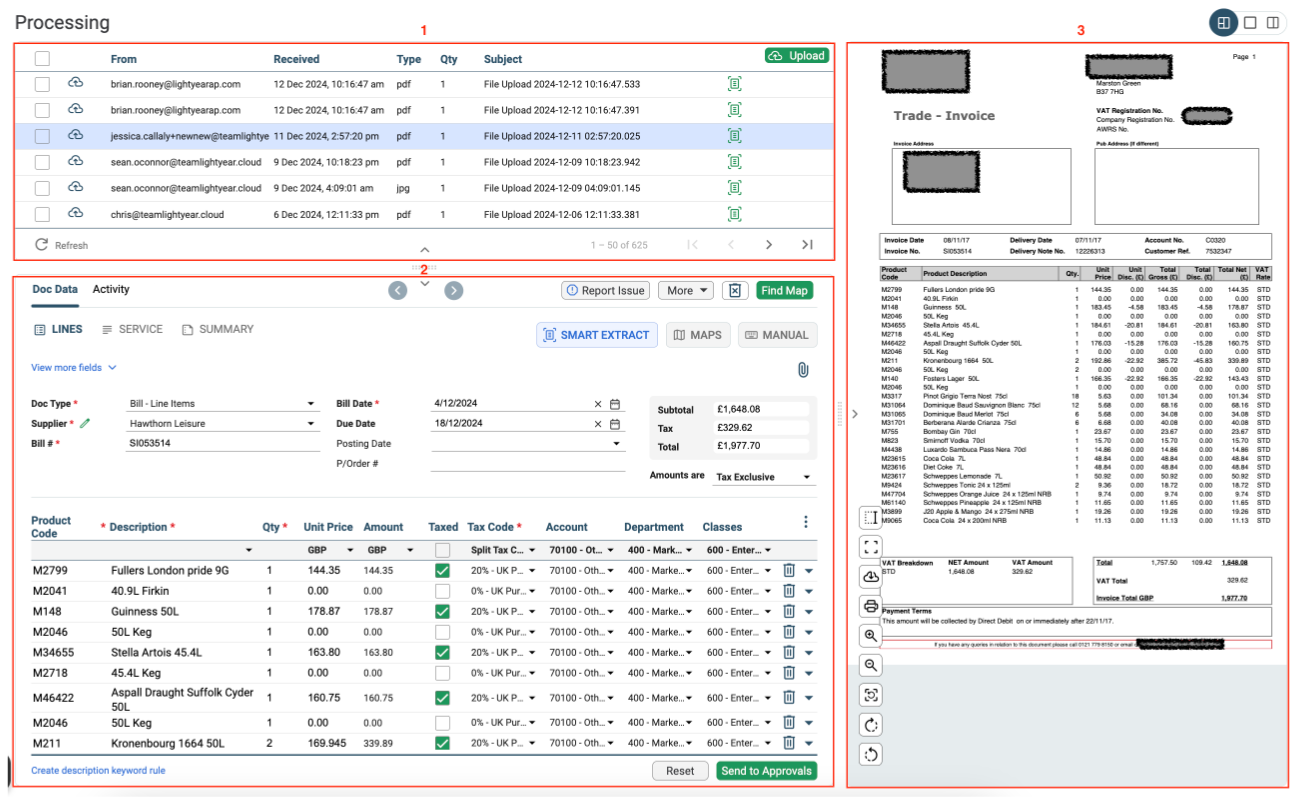1298x804 pixels.
Task: Open the Due Date calendar picker
Action: pyautogui.click(x=615, y=424)
